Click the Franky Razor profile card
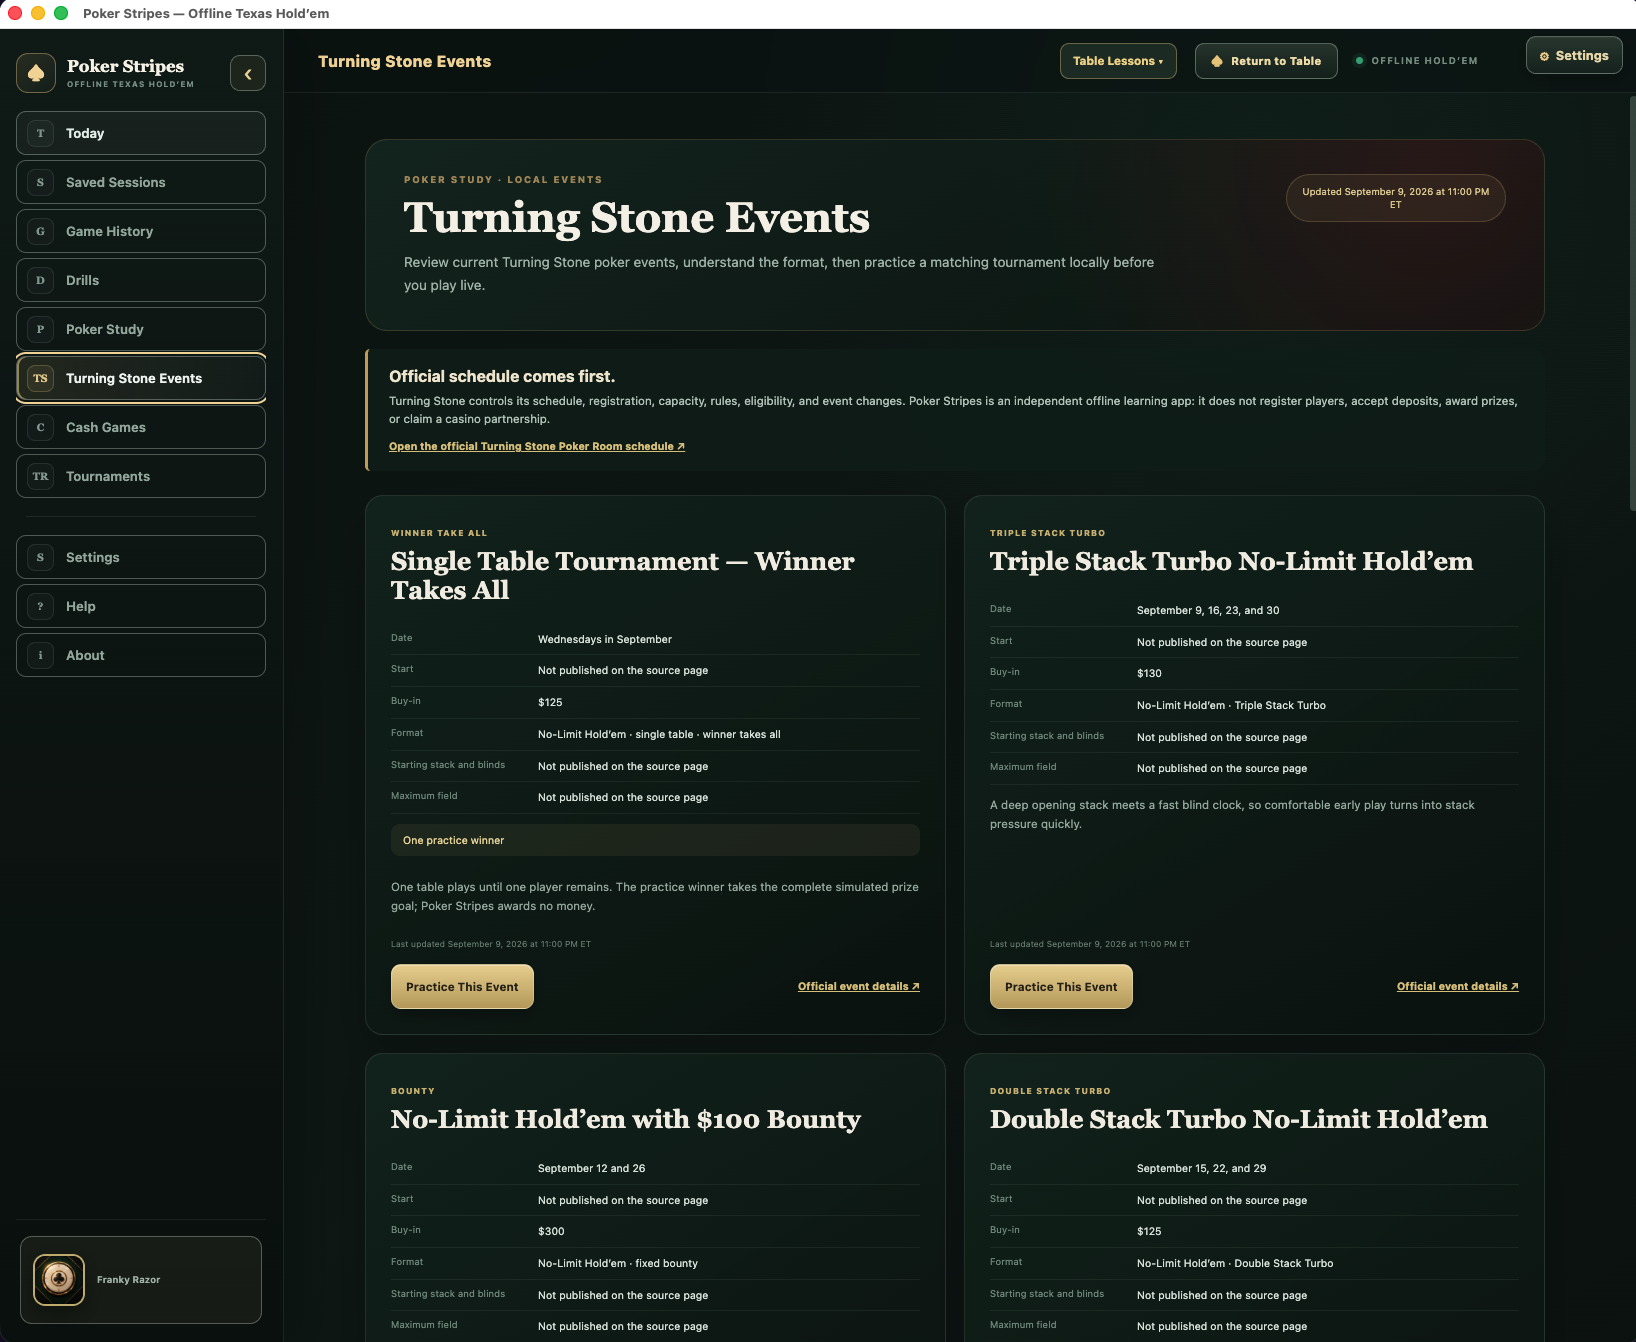 click(x=141, y=1280)
